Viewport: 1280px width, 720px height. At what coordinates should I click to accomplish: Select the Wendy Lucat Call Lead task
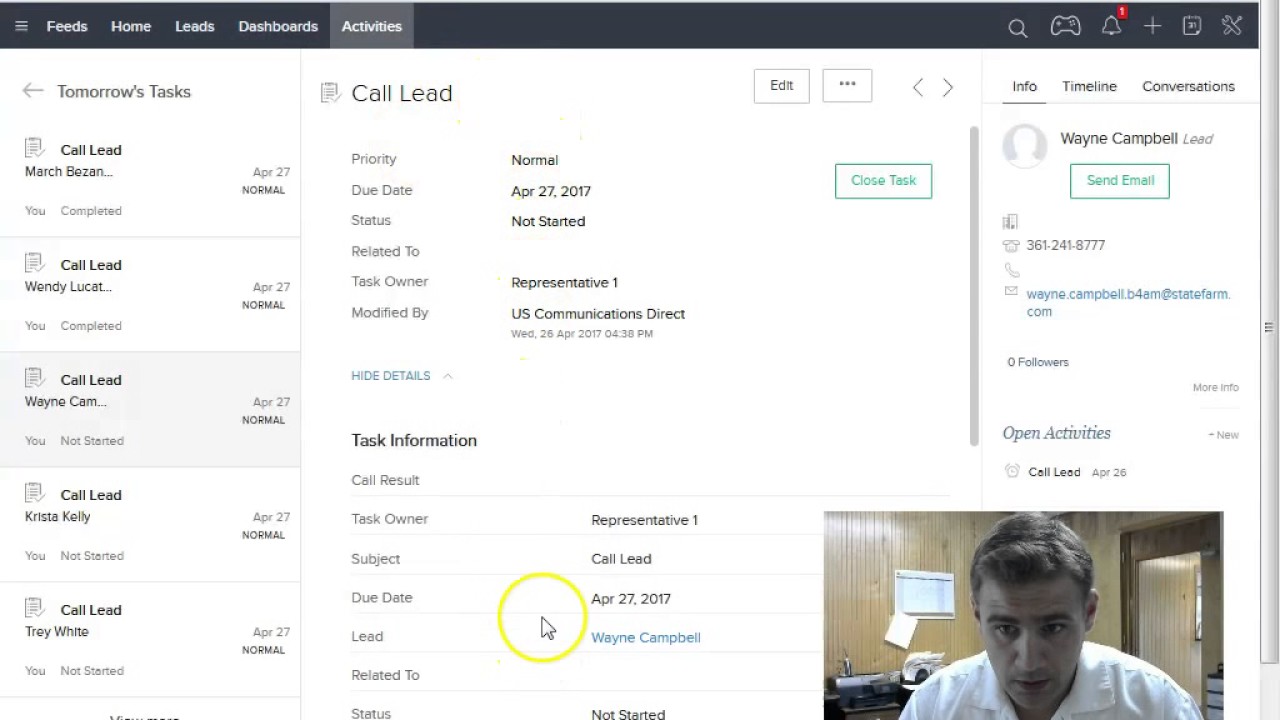point(150,295)
